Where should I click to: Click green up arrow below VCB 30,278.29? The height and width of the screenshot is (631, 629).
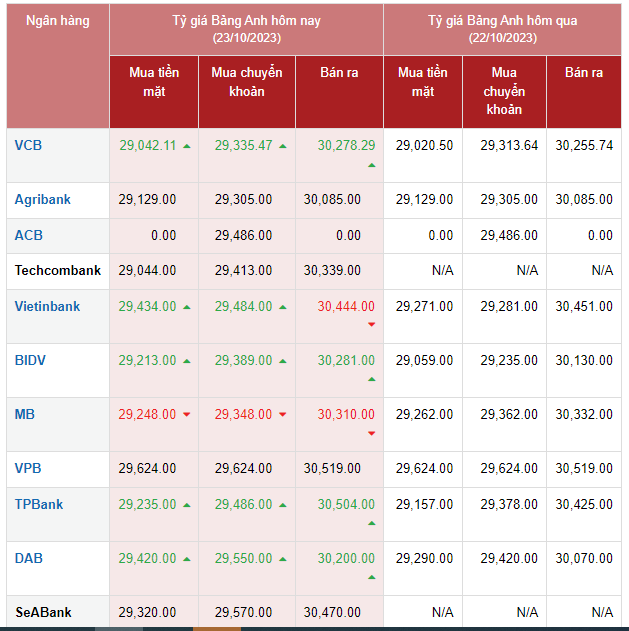(x=371, y=164)
